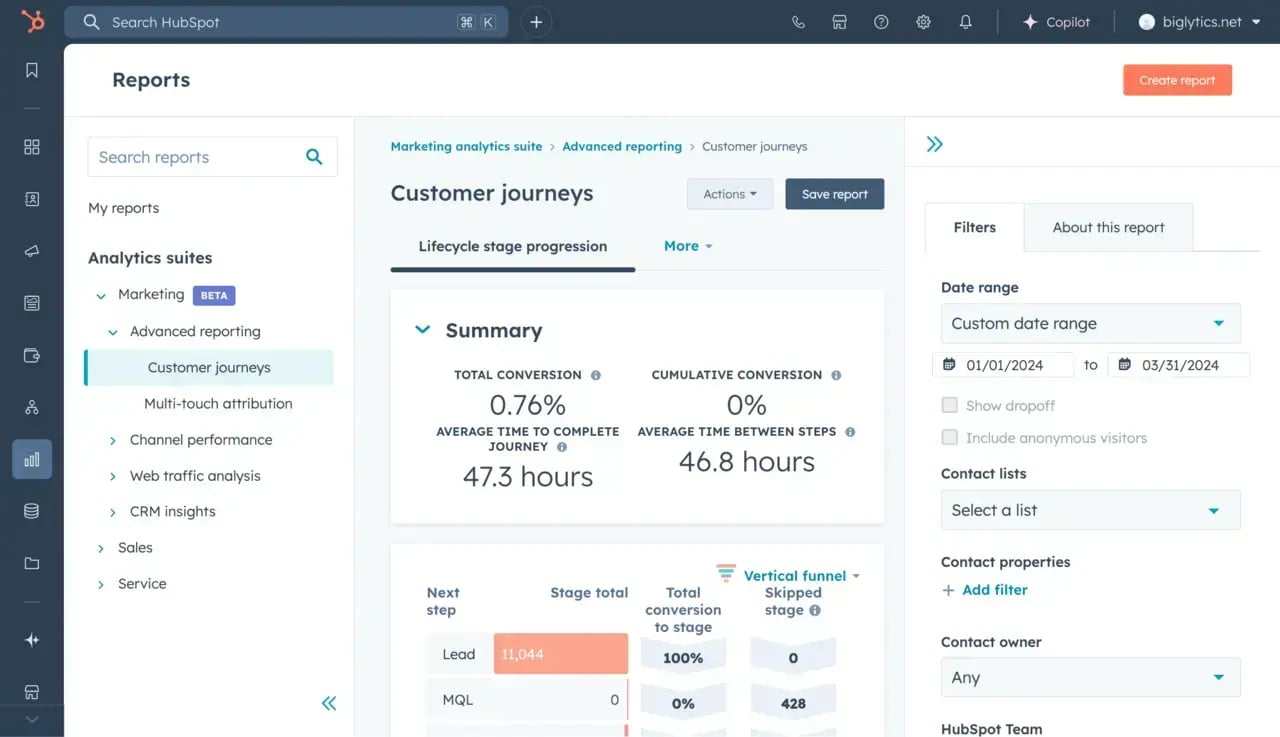The width and height of the screenshot is (1280, 737).
Task: Open the More tabs dropdown
Action: 688,246
